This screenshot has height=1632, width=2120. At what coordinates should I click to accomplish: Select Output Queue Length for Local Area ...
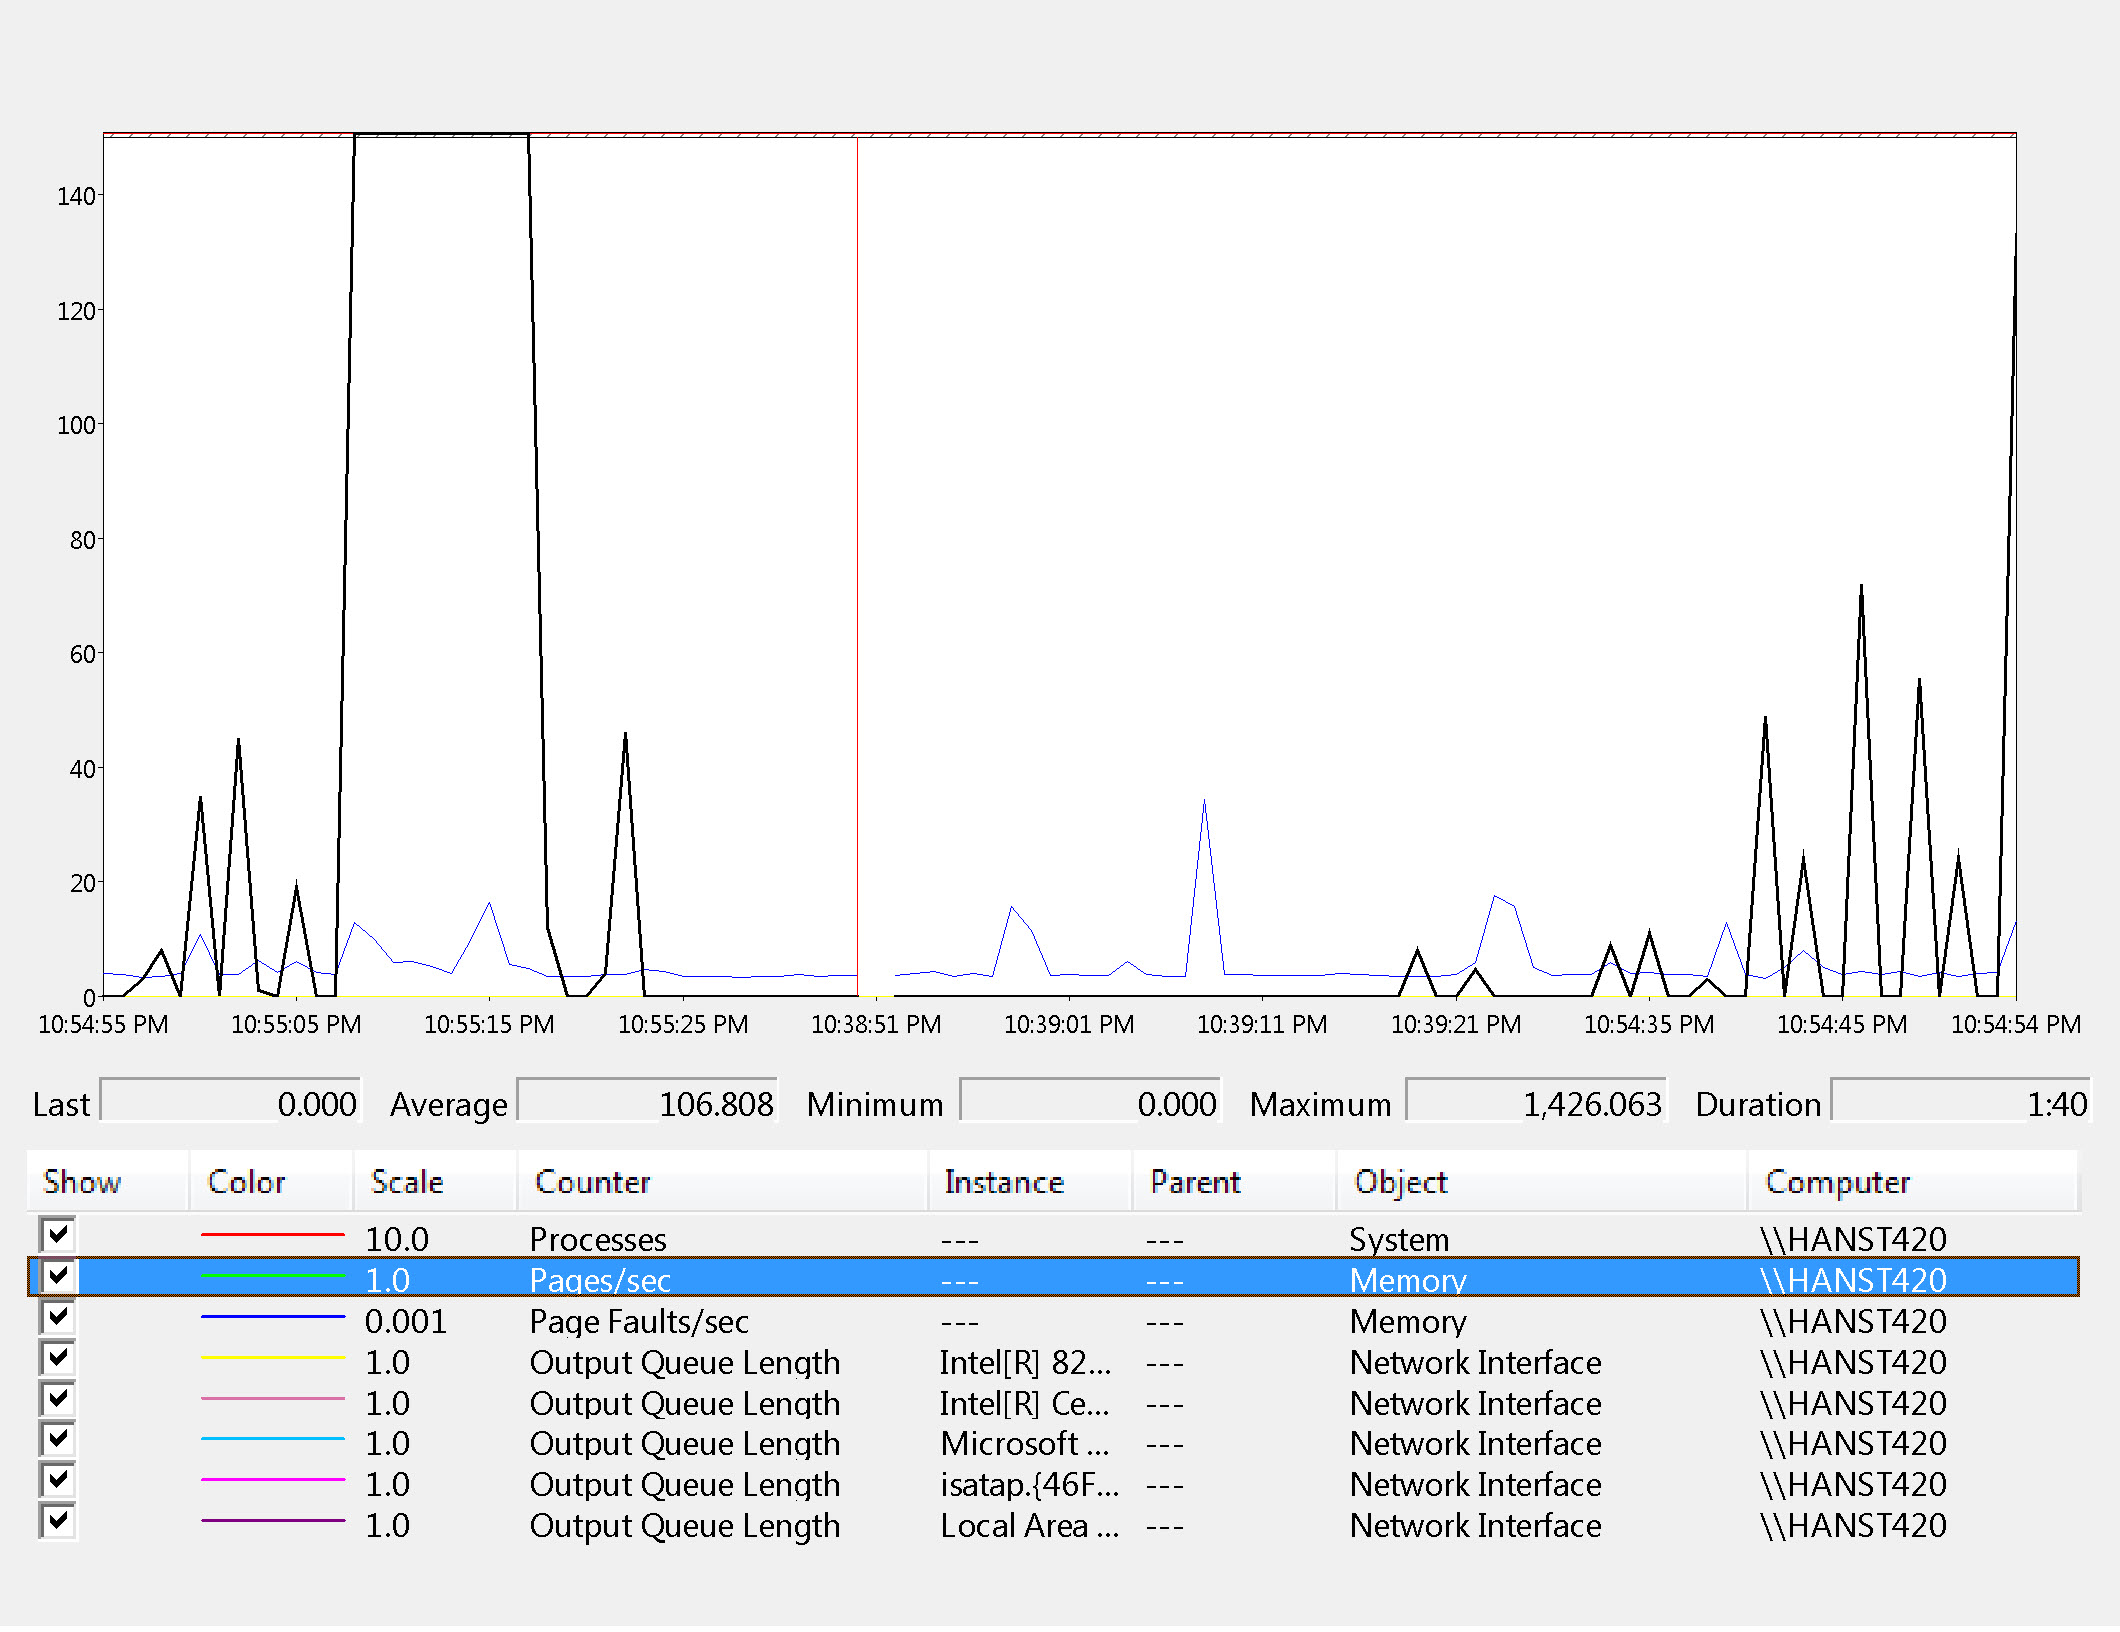pos(685,1526)
